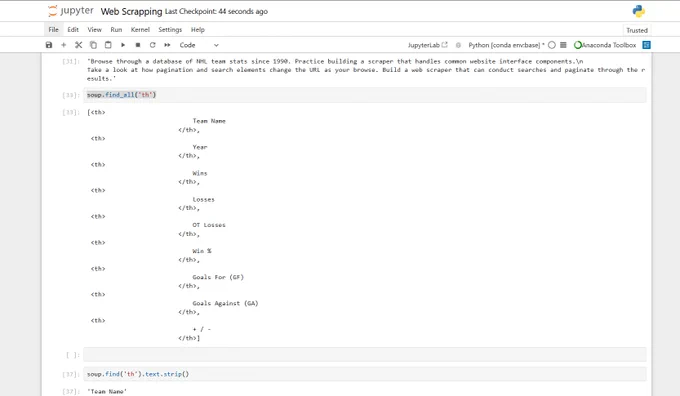Open the Kernel menu
Screen dimensions: 680x396
(140, 29)
